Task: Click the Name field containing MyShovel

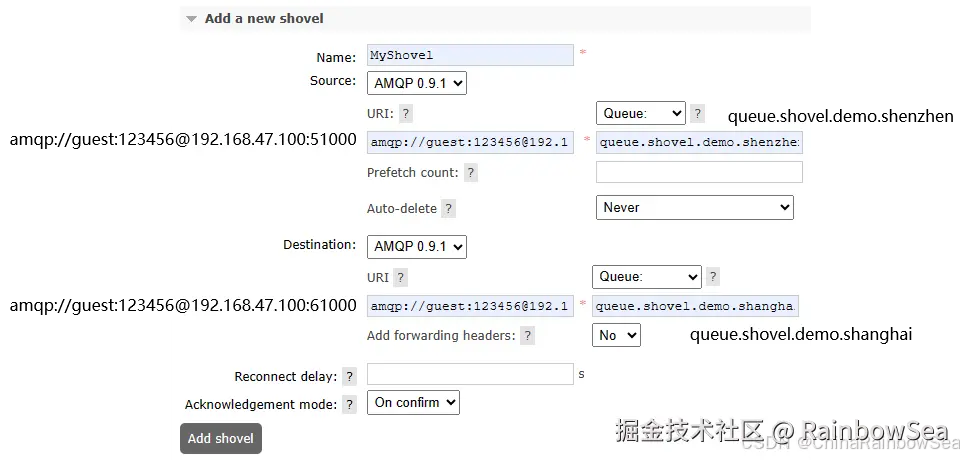Action: (470, 55)
